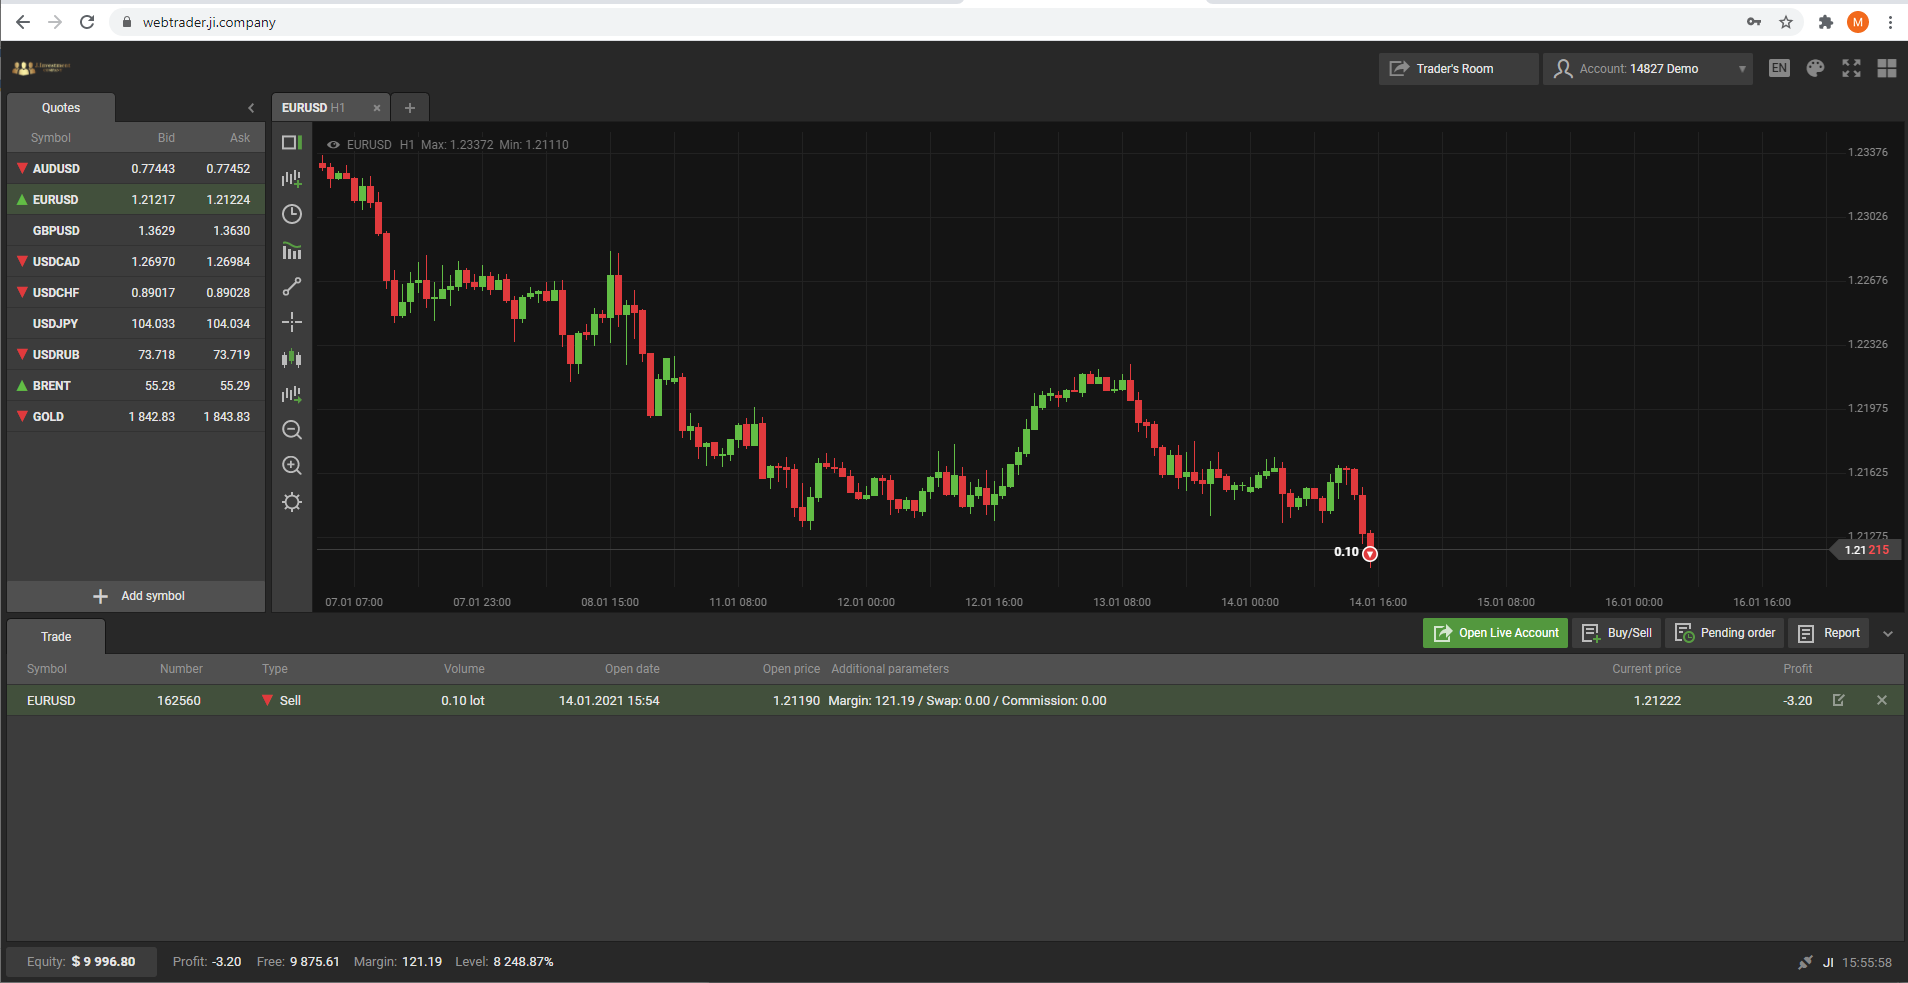Click the current price label 1.21215
Image resolution: width=1908 pixels, height=983 pixels.
point(1865,550)
